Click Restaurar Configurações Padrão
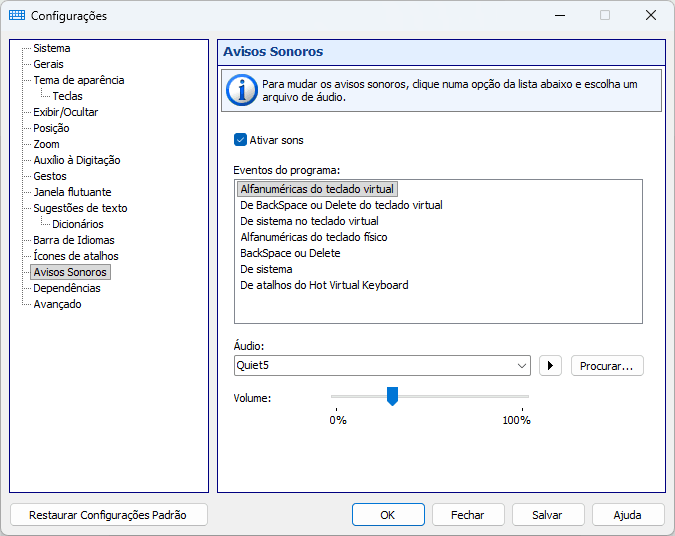Viewport: 675px width, 536px height. [108, 514]
